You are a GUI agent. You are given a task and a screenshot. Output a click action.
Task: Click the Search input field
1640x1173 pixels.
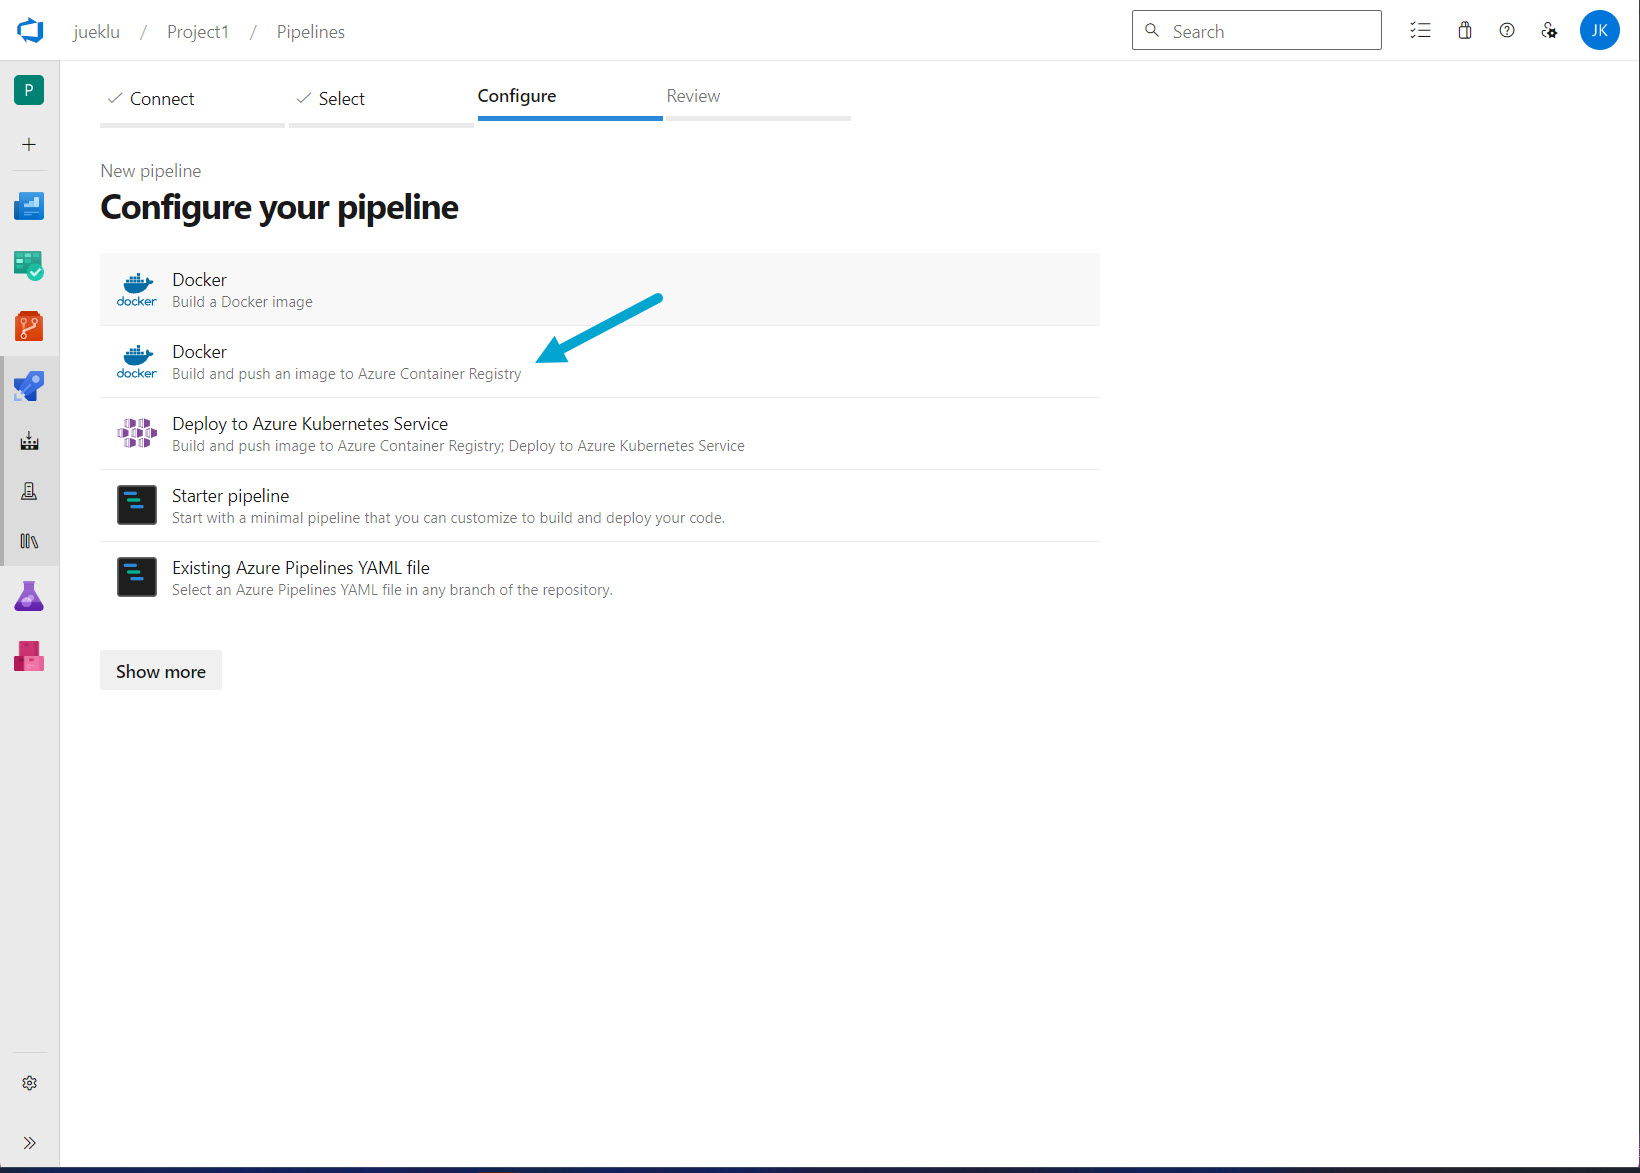(x=1256, y=30)
